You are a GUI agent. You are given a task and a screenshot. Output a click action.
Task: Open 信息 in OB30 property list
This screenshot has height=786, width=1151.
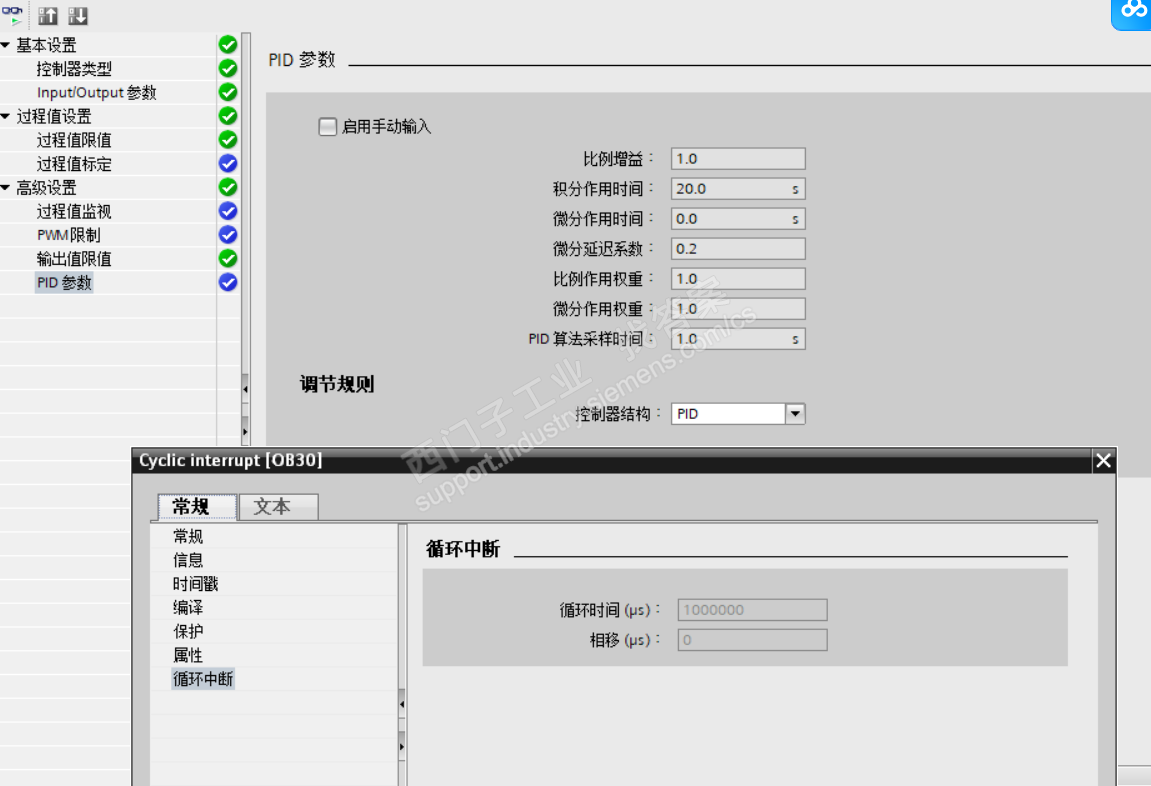(x=188, y=560)
